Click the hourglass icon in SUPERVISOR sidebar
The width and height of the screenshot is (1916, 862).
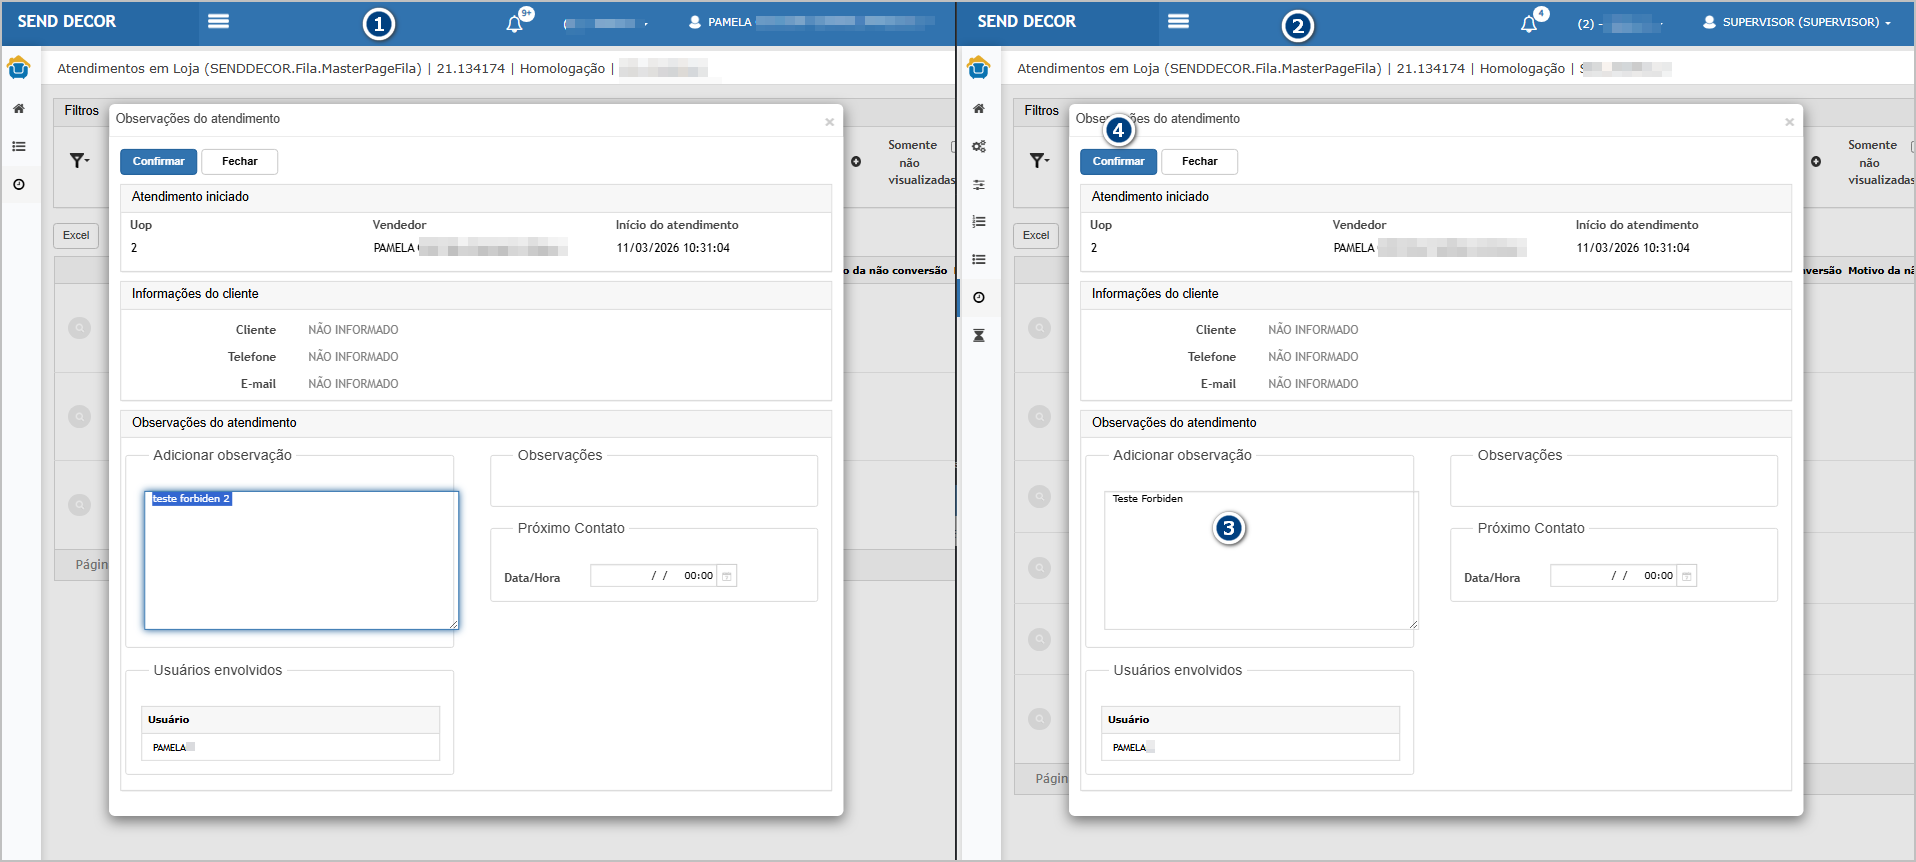point(979,335)
